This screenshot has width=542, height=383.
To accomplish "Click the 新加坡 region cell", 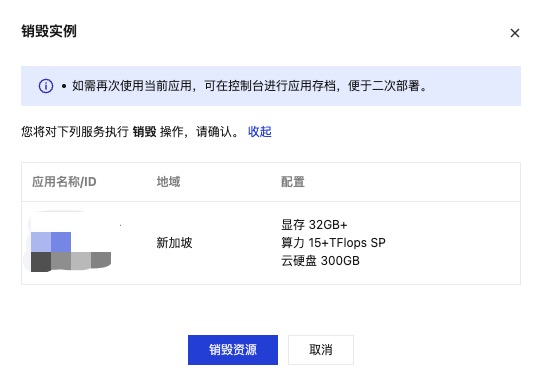I will pos(174,243).
